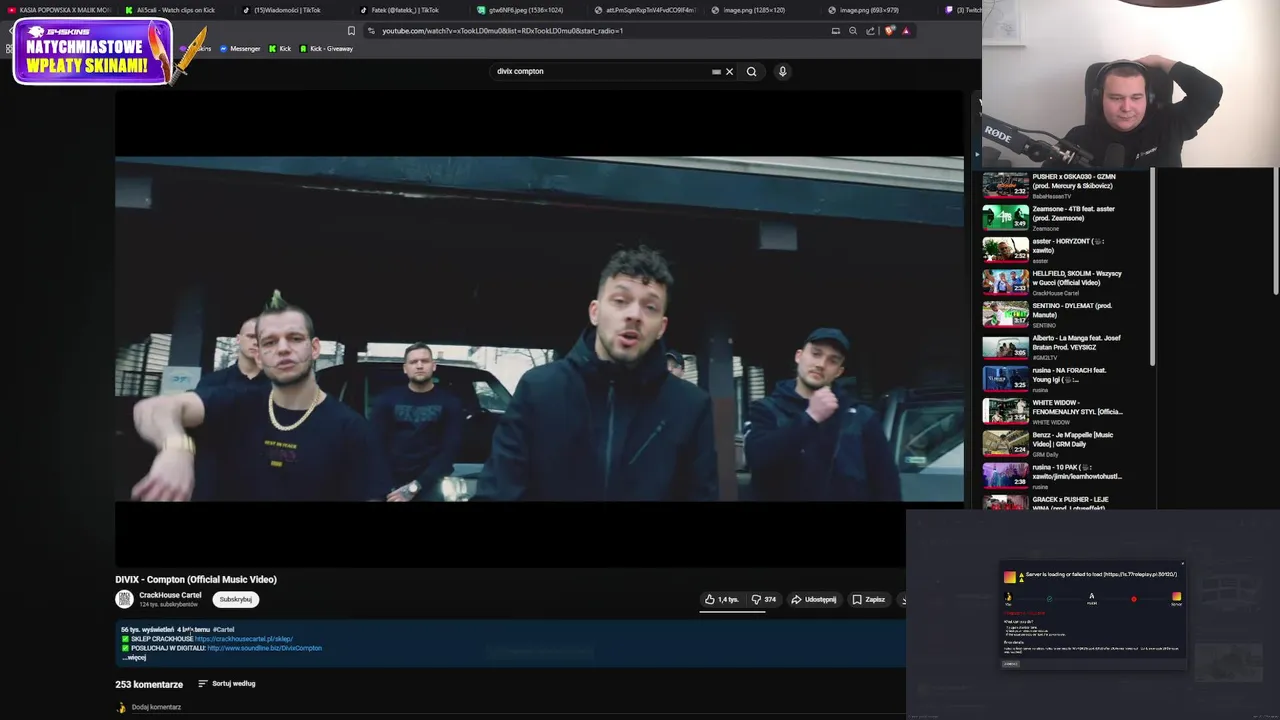Open Benzz - Je M'appelle title
The width and height of the screenshot is (1280, 720).
[x=1073, y=439]
